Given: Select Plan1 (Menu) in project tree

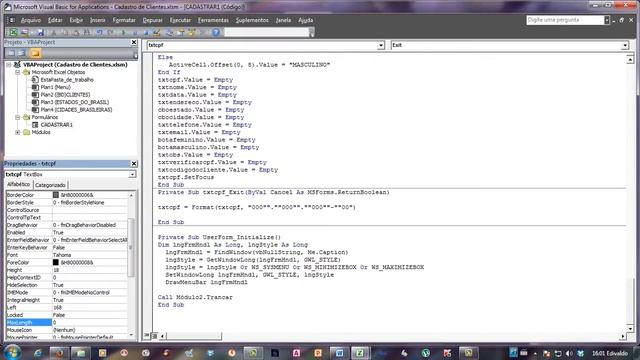Looking at the screenshot, I should 56,87.
